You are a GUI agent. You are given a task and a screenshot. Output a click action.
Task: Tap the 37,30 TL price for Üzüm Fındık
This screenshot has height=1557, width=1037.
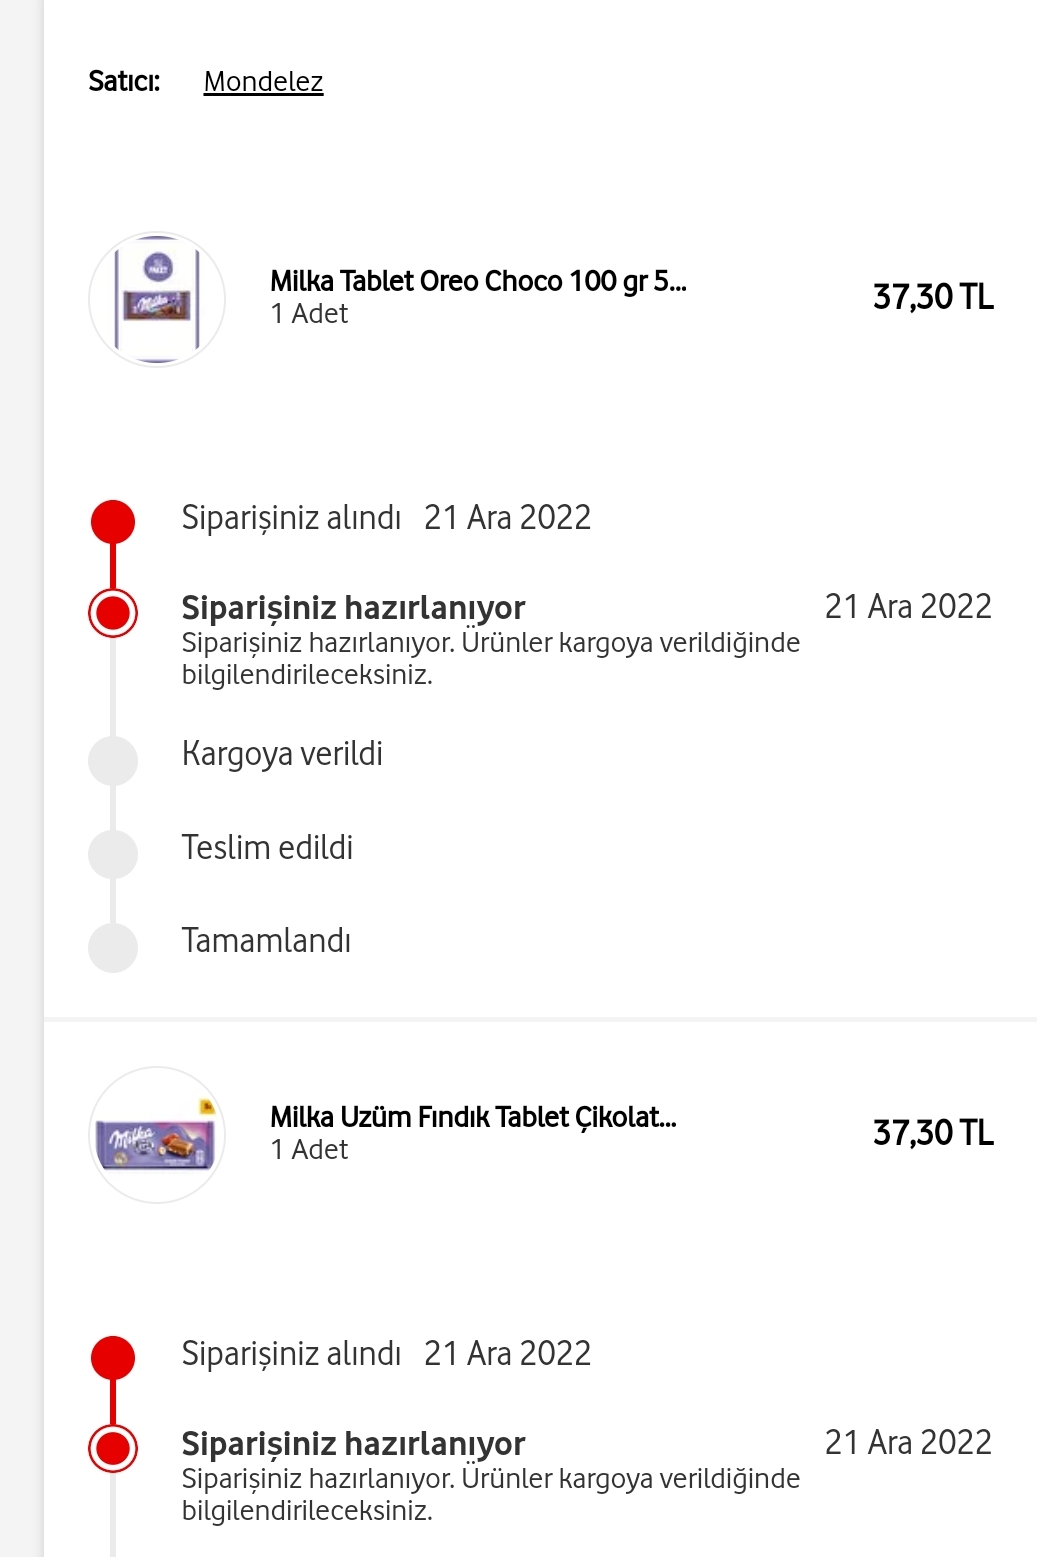tap(933, 1133)
